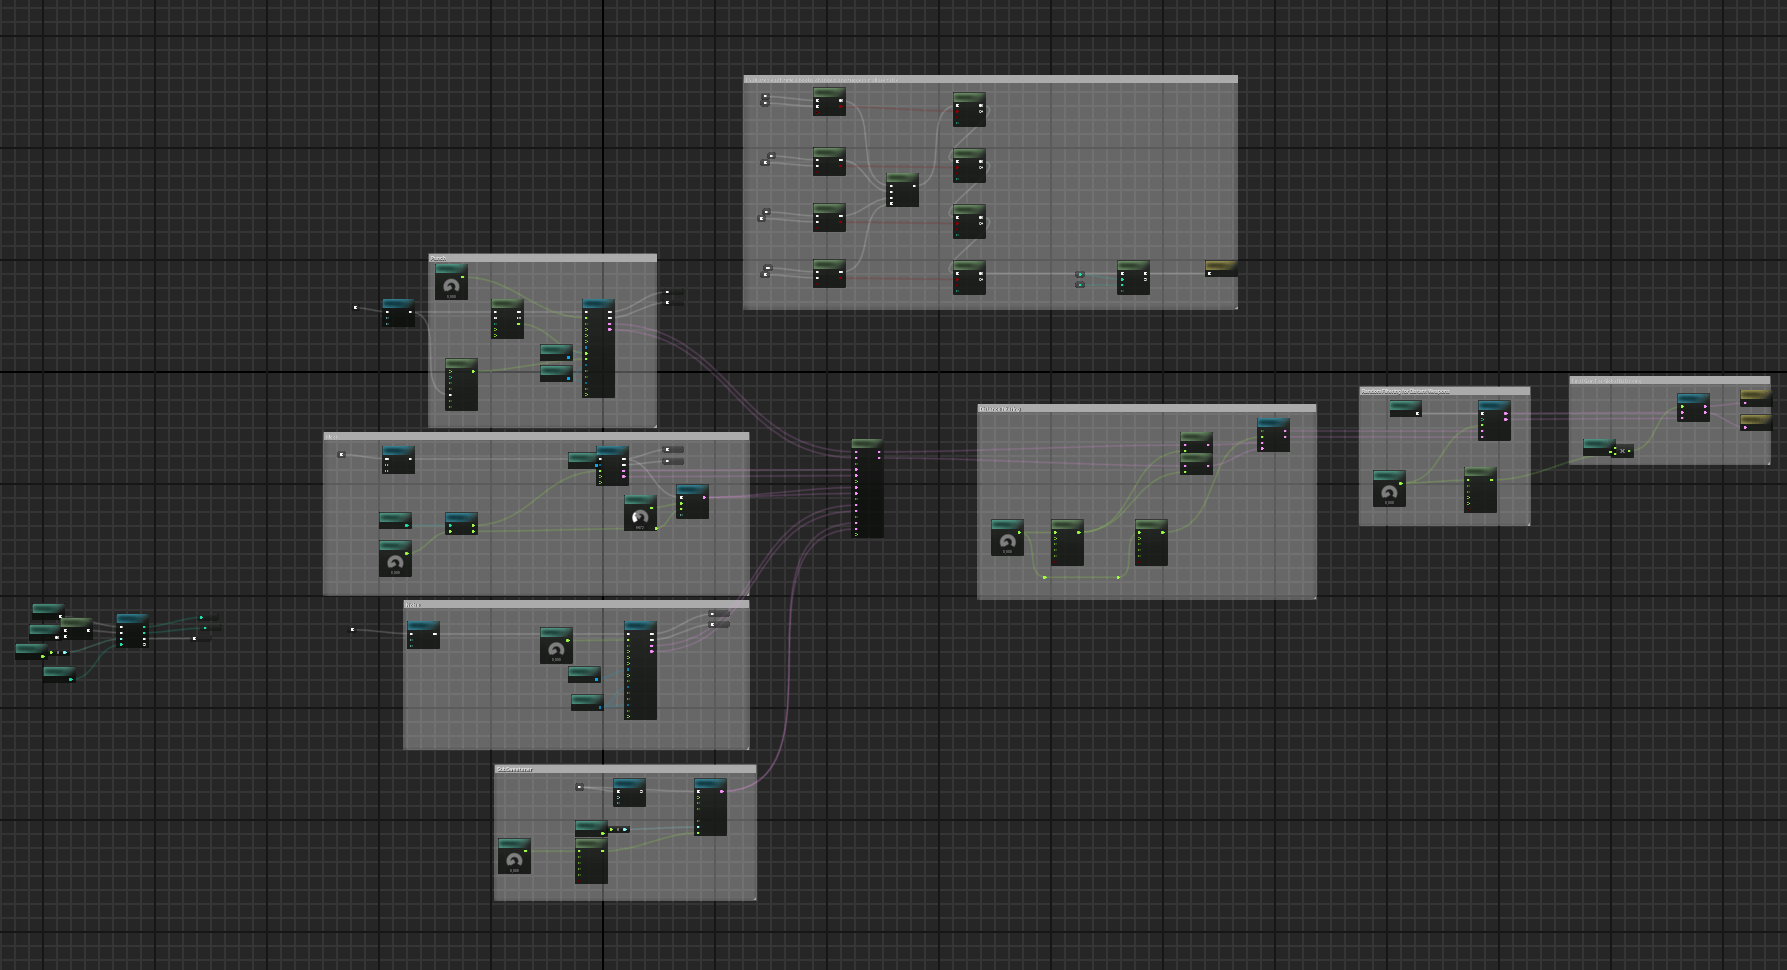Select the knob input node in Noise comment
The width and height of the screenshot is (1787, 970).
pos(556,646)
